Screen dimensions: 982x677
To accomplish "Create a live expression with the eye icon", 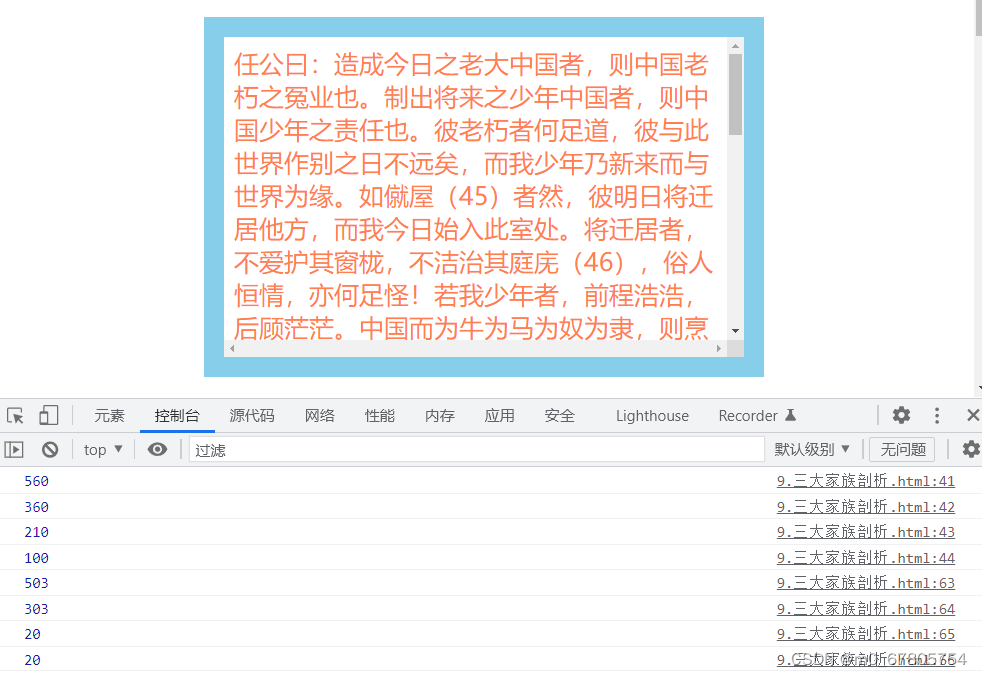I will [157, 449].
